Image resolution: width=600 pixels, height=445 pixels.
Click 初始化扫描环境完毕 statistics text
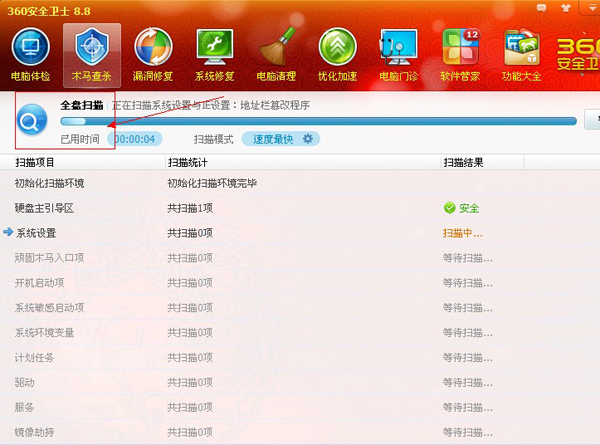[212, 183]
